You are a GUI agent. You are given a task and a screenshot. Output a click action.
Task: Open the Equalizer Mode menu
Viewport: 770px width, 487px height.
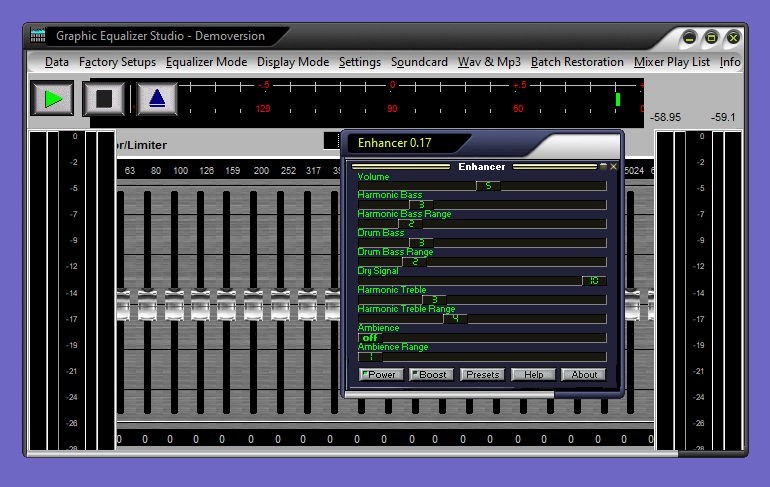tap(206, 62)
